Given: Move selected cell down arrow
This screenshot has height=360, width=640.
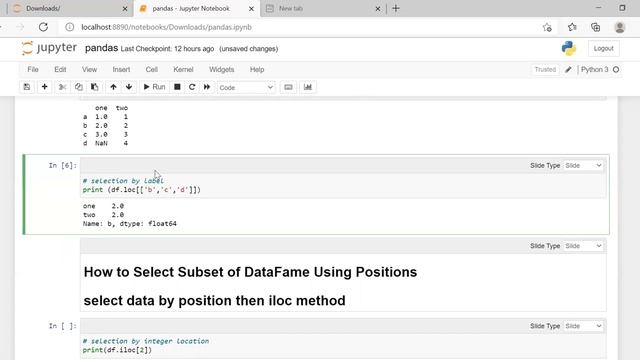Looking at the screenshot, I should coord(129,87).
